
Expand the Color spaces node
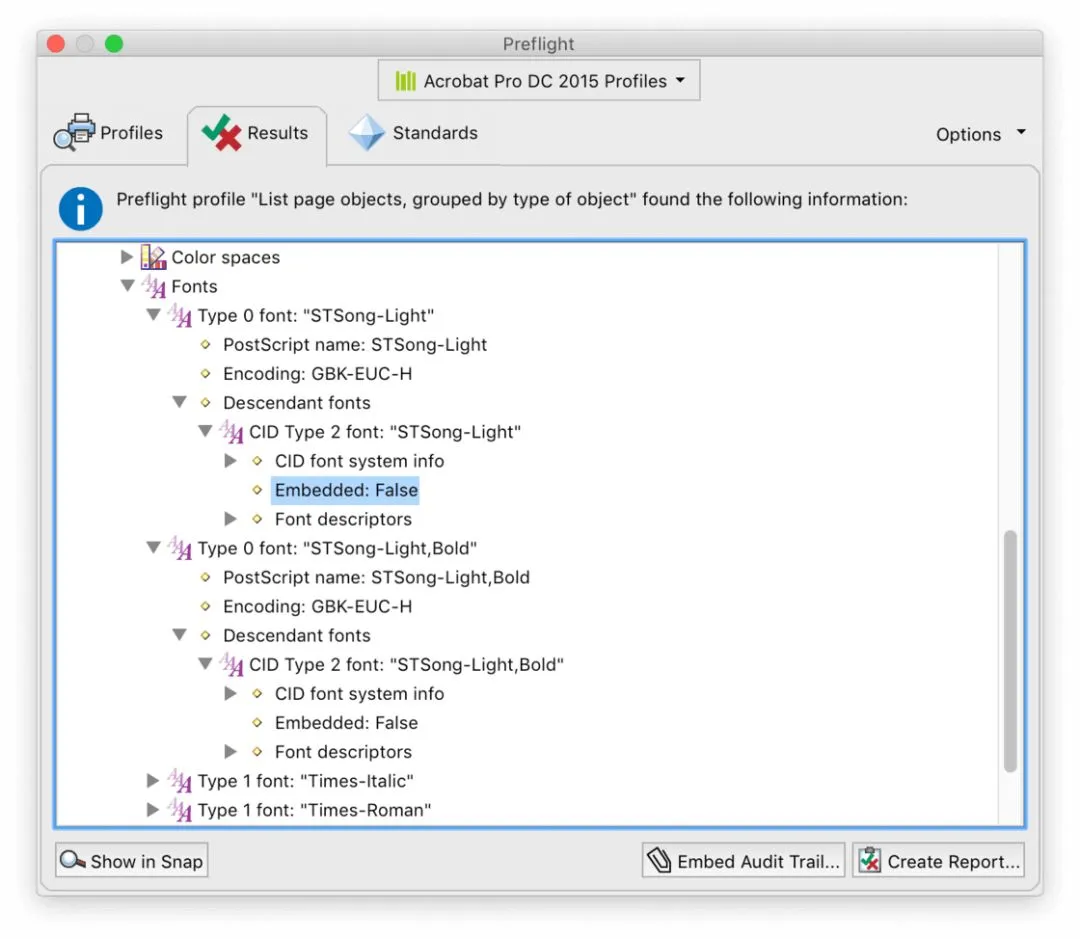(x=127, y=257)
